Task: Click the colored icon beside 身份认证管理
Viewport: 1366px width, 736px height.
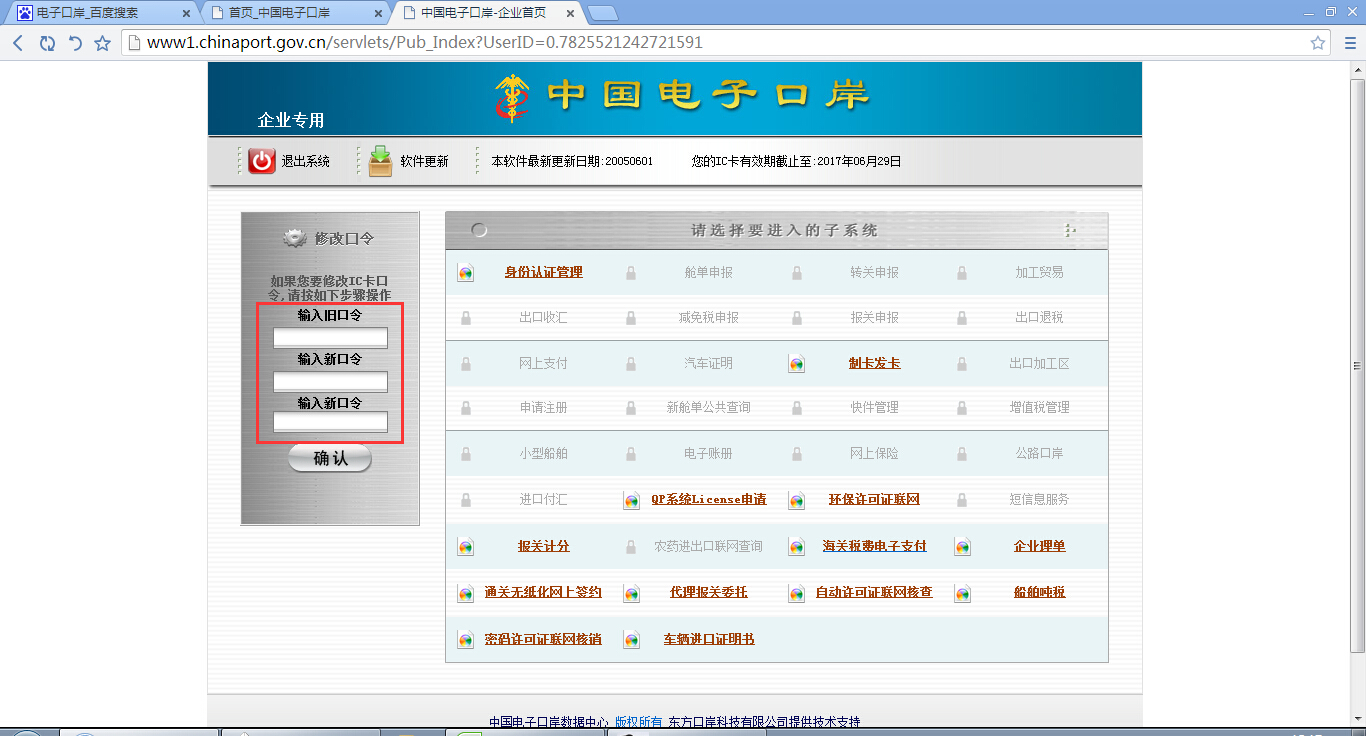Action: pyautogui.click(x=465, y=273)
